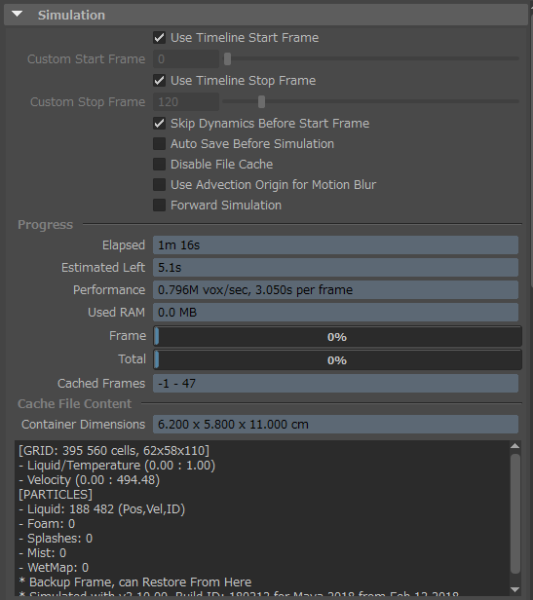Click the Liquid: 188 482 line
This screenshot has width=533, height=600.
(102, 509)
